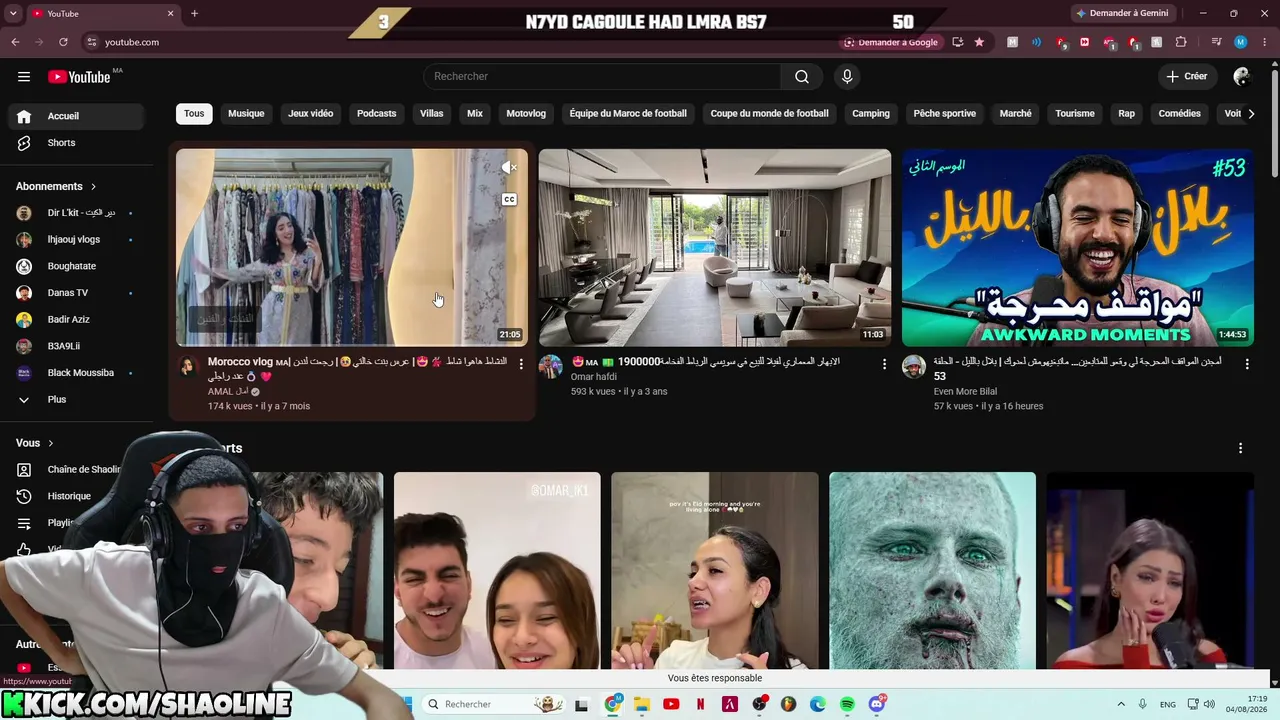
Task: Select the Motovlog filter chip
Action: point(526,114)
